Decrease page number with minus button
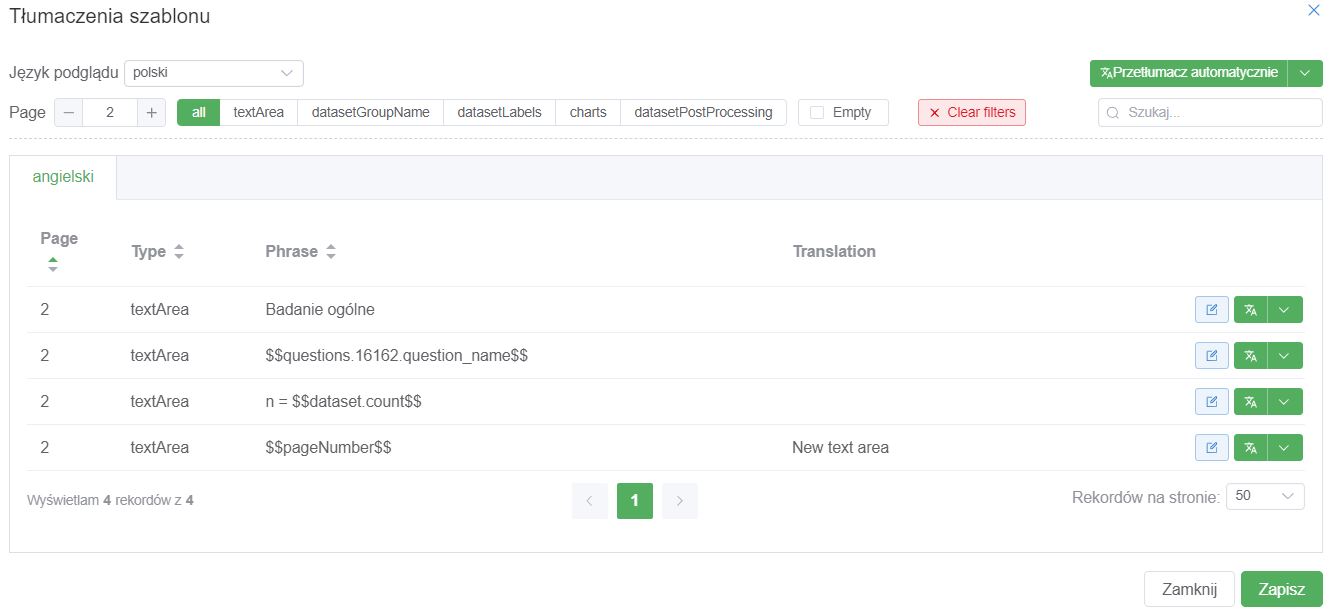1335x614 pixels. click(x=68, y=113)
